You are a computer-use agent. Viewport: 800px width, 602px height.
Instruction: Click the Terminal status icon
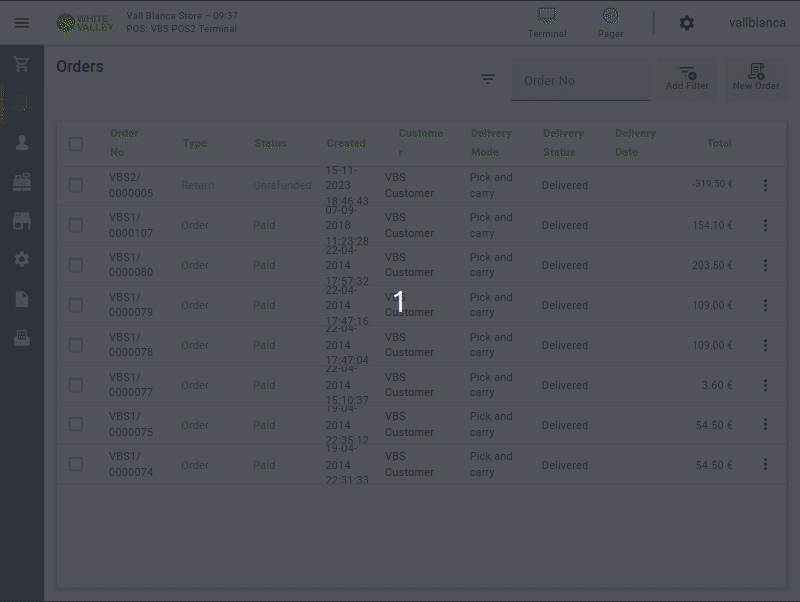pos(547,22)
